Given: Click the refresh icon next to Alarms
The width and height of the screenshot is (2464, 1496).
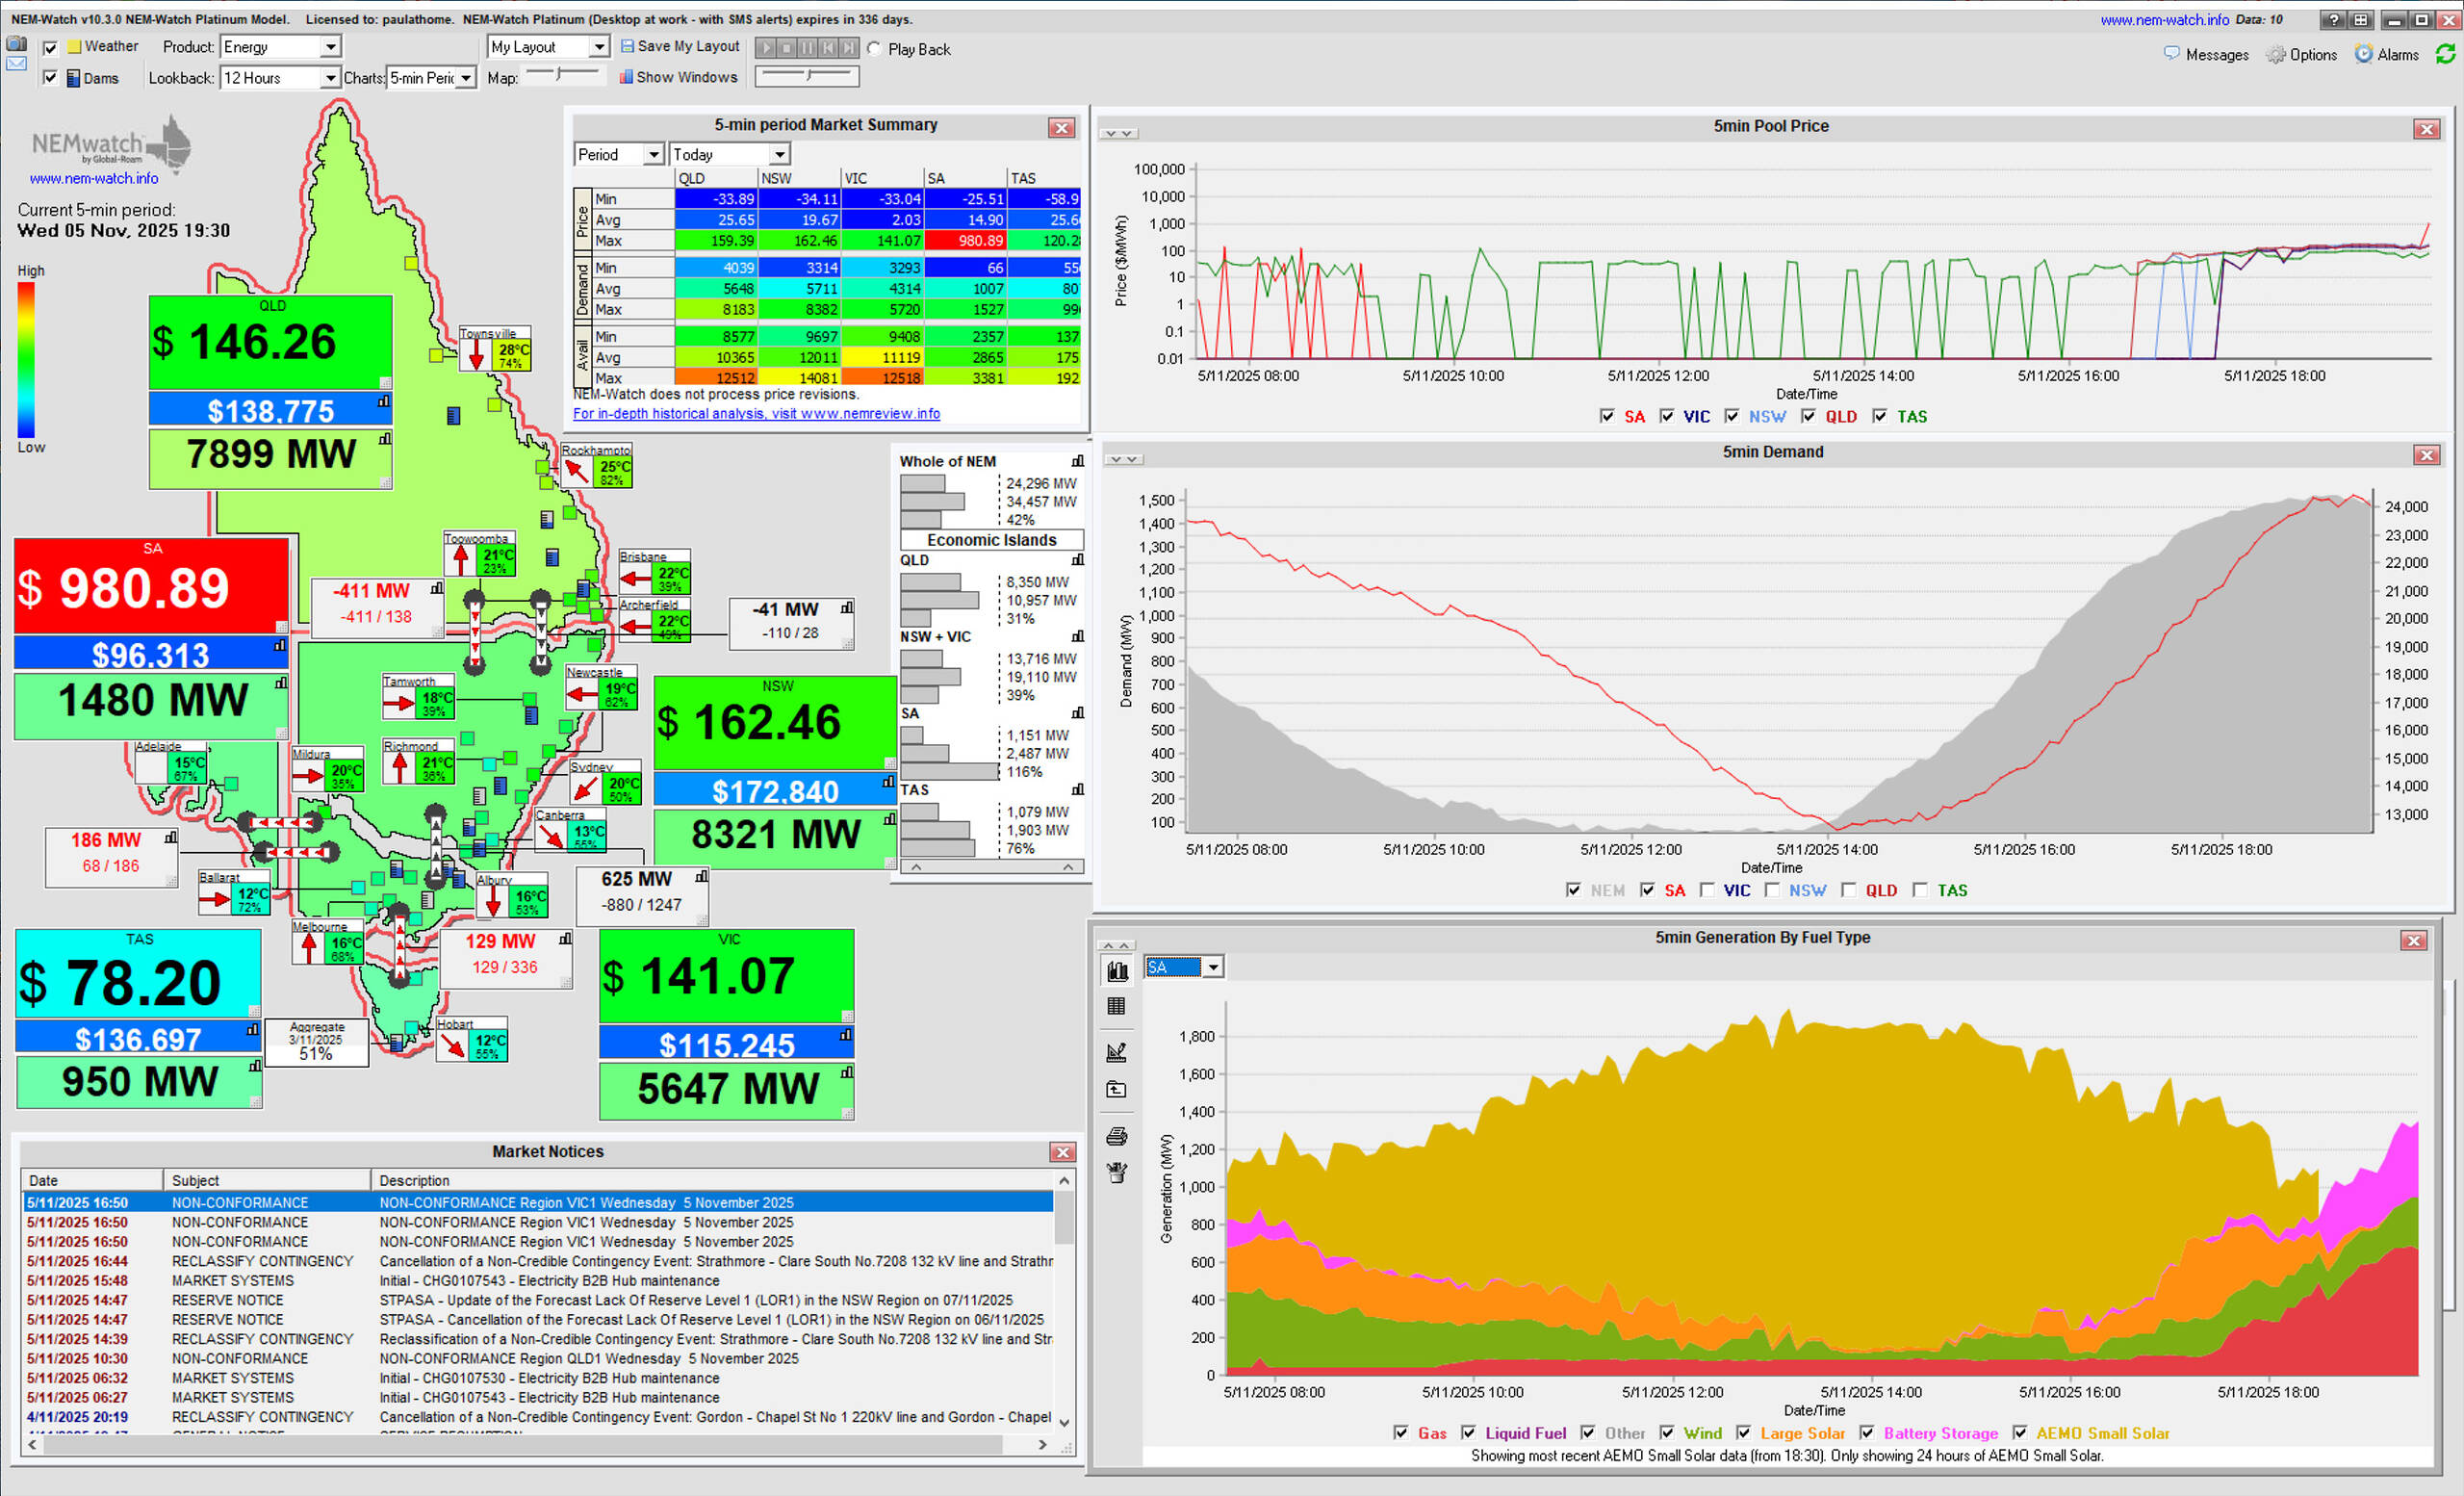Looking at the screenshot, I should point(2445,54).
